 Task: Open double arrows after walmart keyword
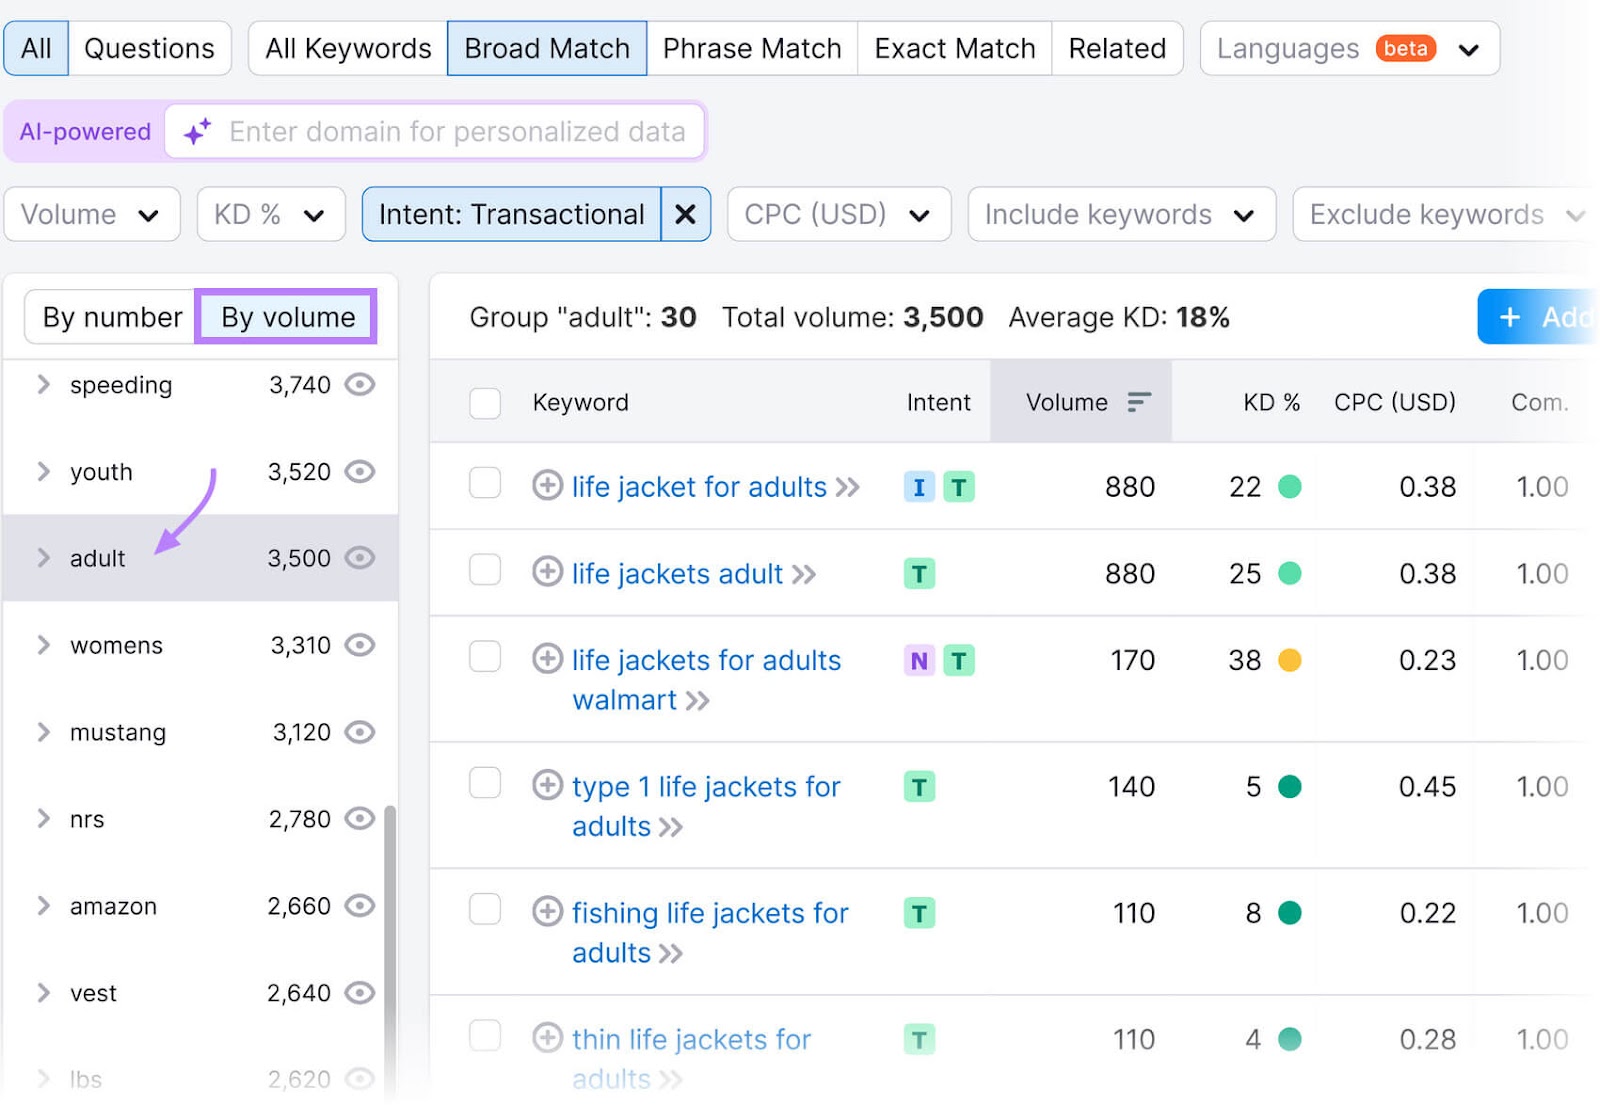click(698, 701)
